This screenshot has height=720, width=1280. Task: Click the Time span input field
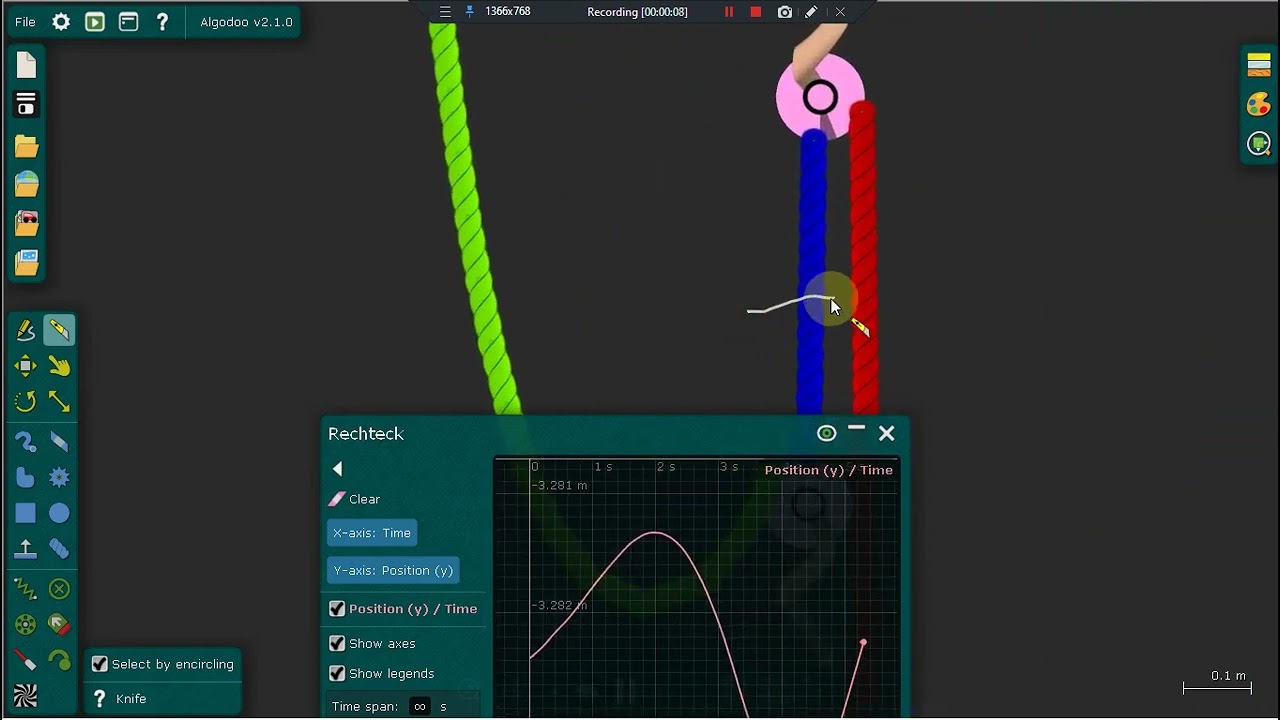click(x=420, y=706)
